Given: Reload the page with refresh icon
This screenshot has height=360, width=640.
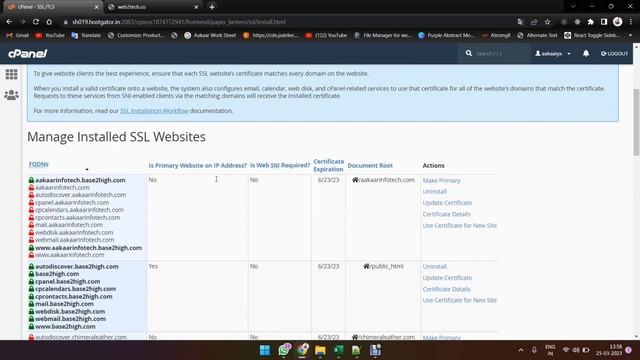Looking at the screenshot, I should click(36, 22).
